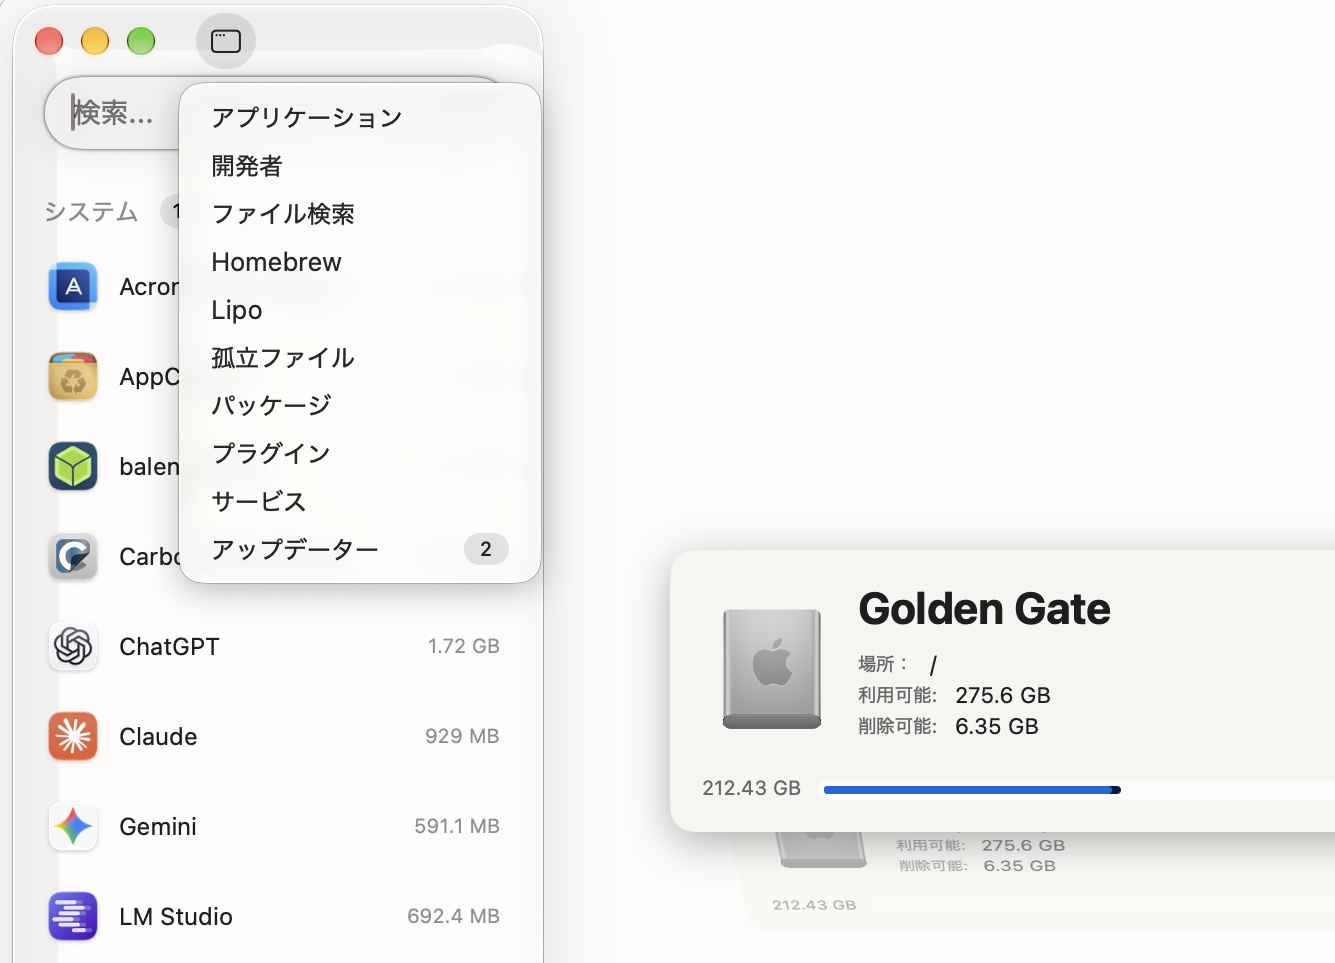The image size is (1335, 963).
Task: Click the 6.35 GB purgeable value in the Golden Gate card
Action: pos(997,726)
